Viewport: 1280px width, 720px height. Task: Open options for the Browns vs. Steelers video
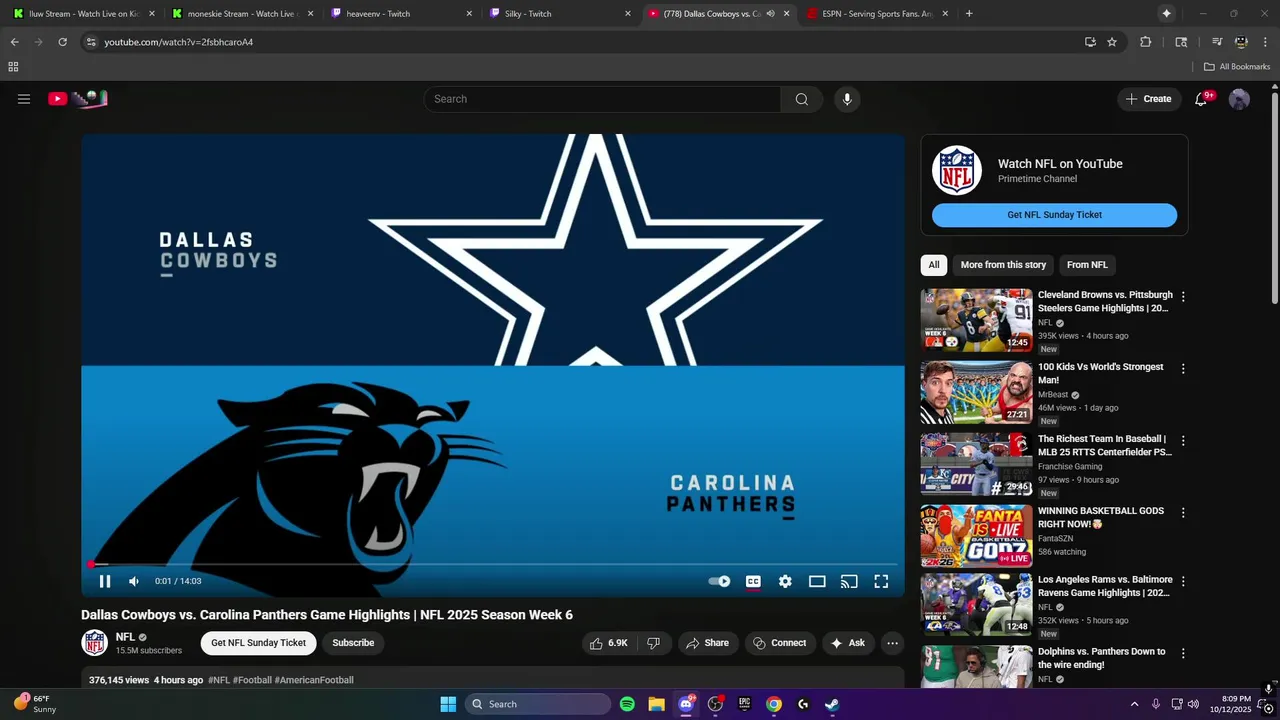coord(1183,297)
